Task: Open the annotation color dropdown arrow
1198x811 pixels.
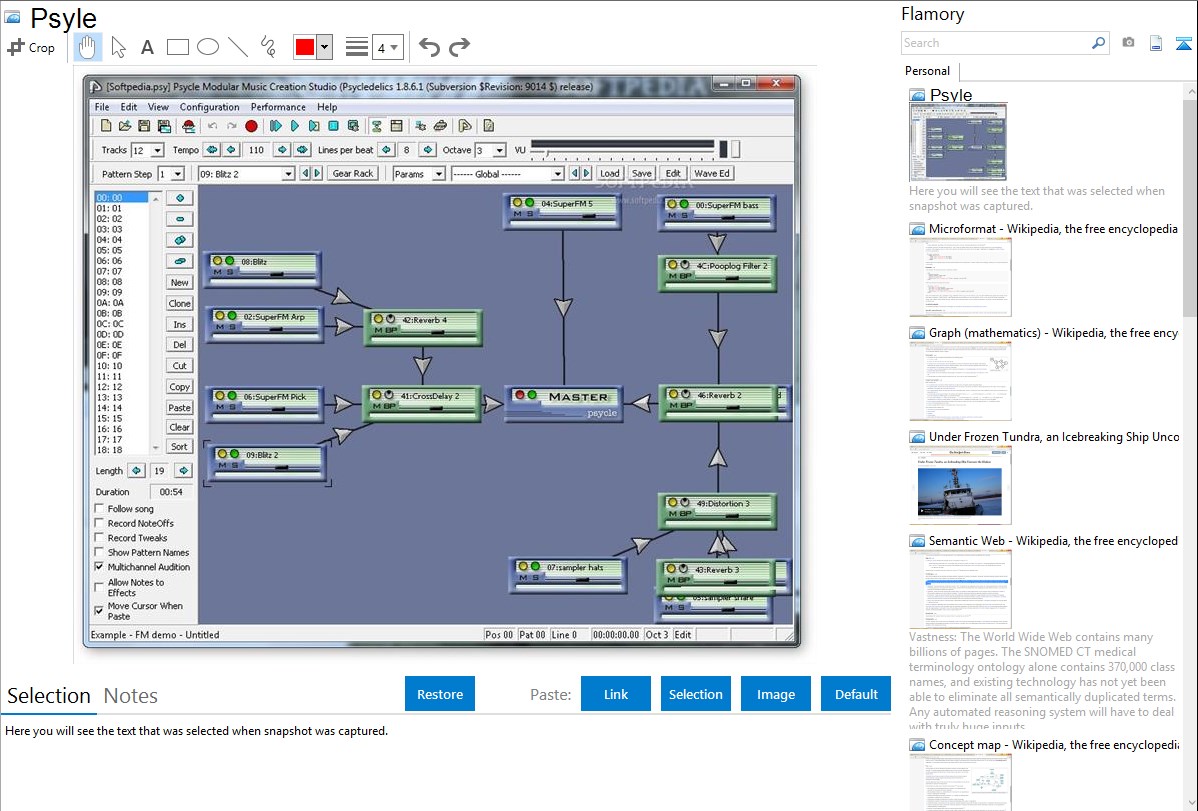Action: pos(324,47)
